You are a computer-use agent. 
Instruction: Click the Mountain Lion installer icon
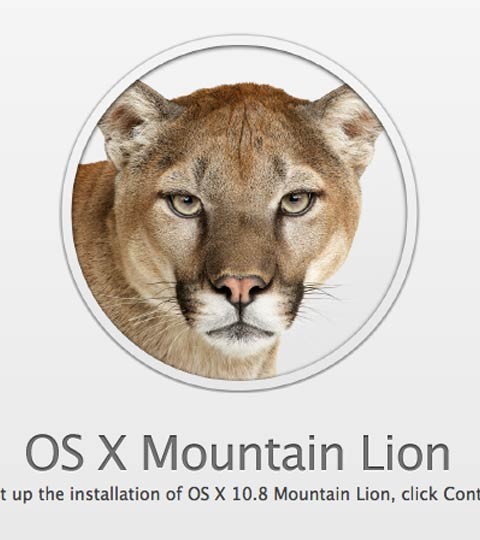click(240, 213)
